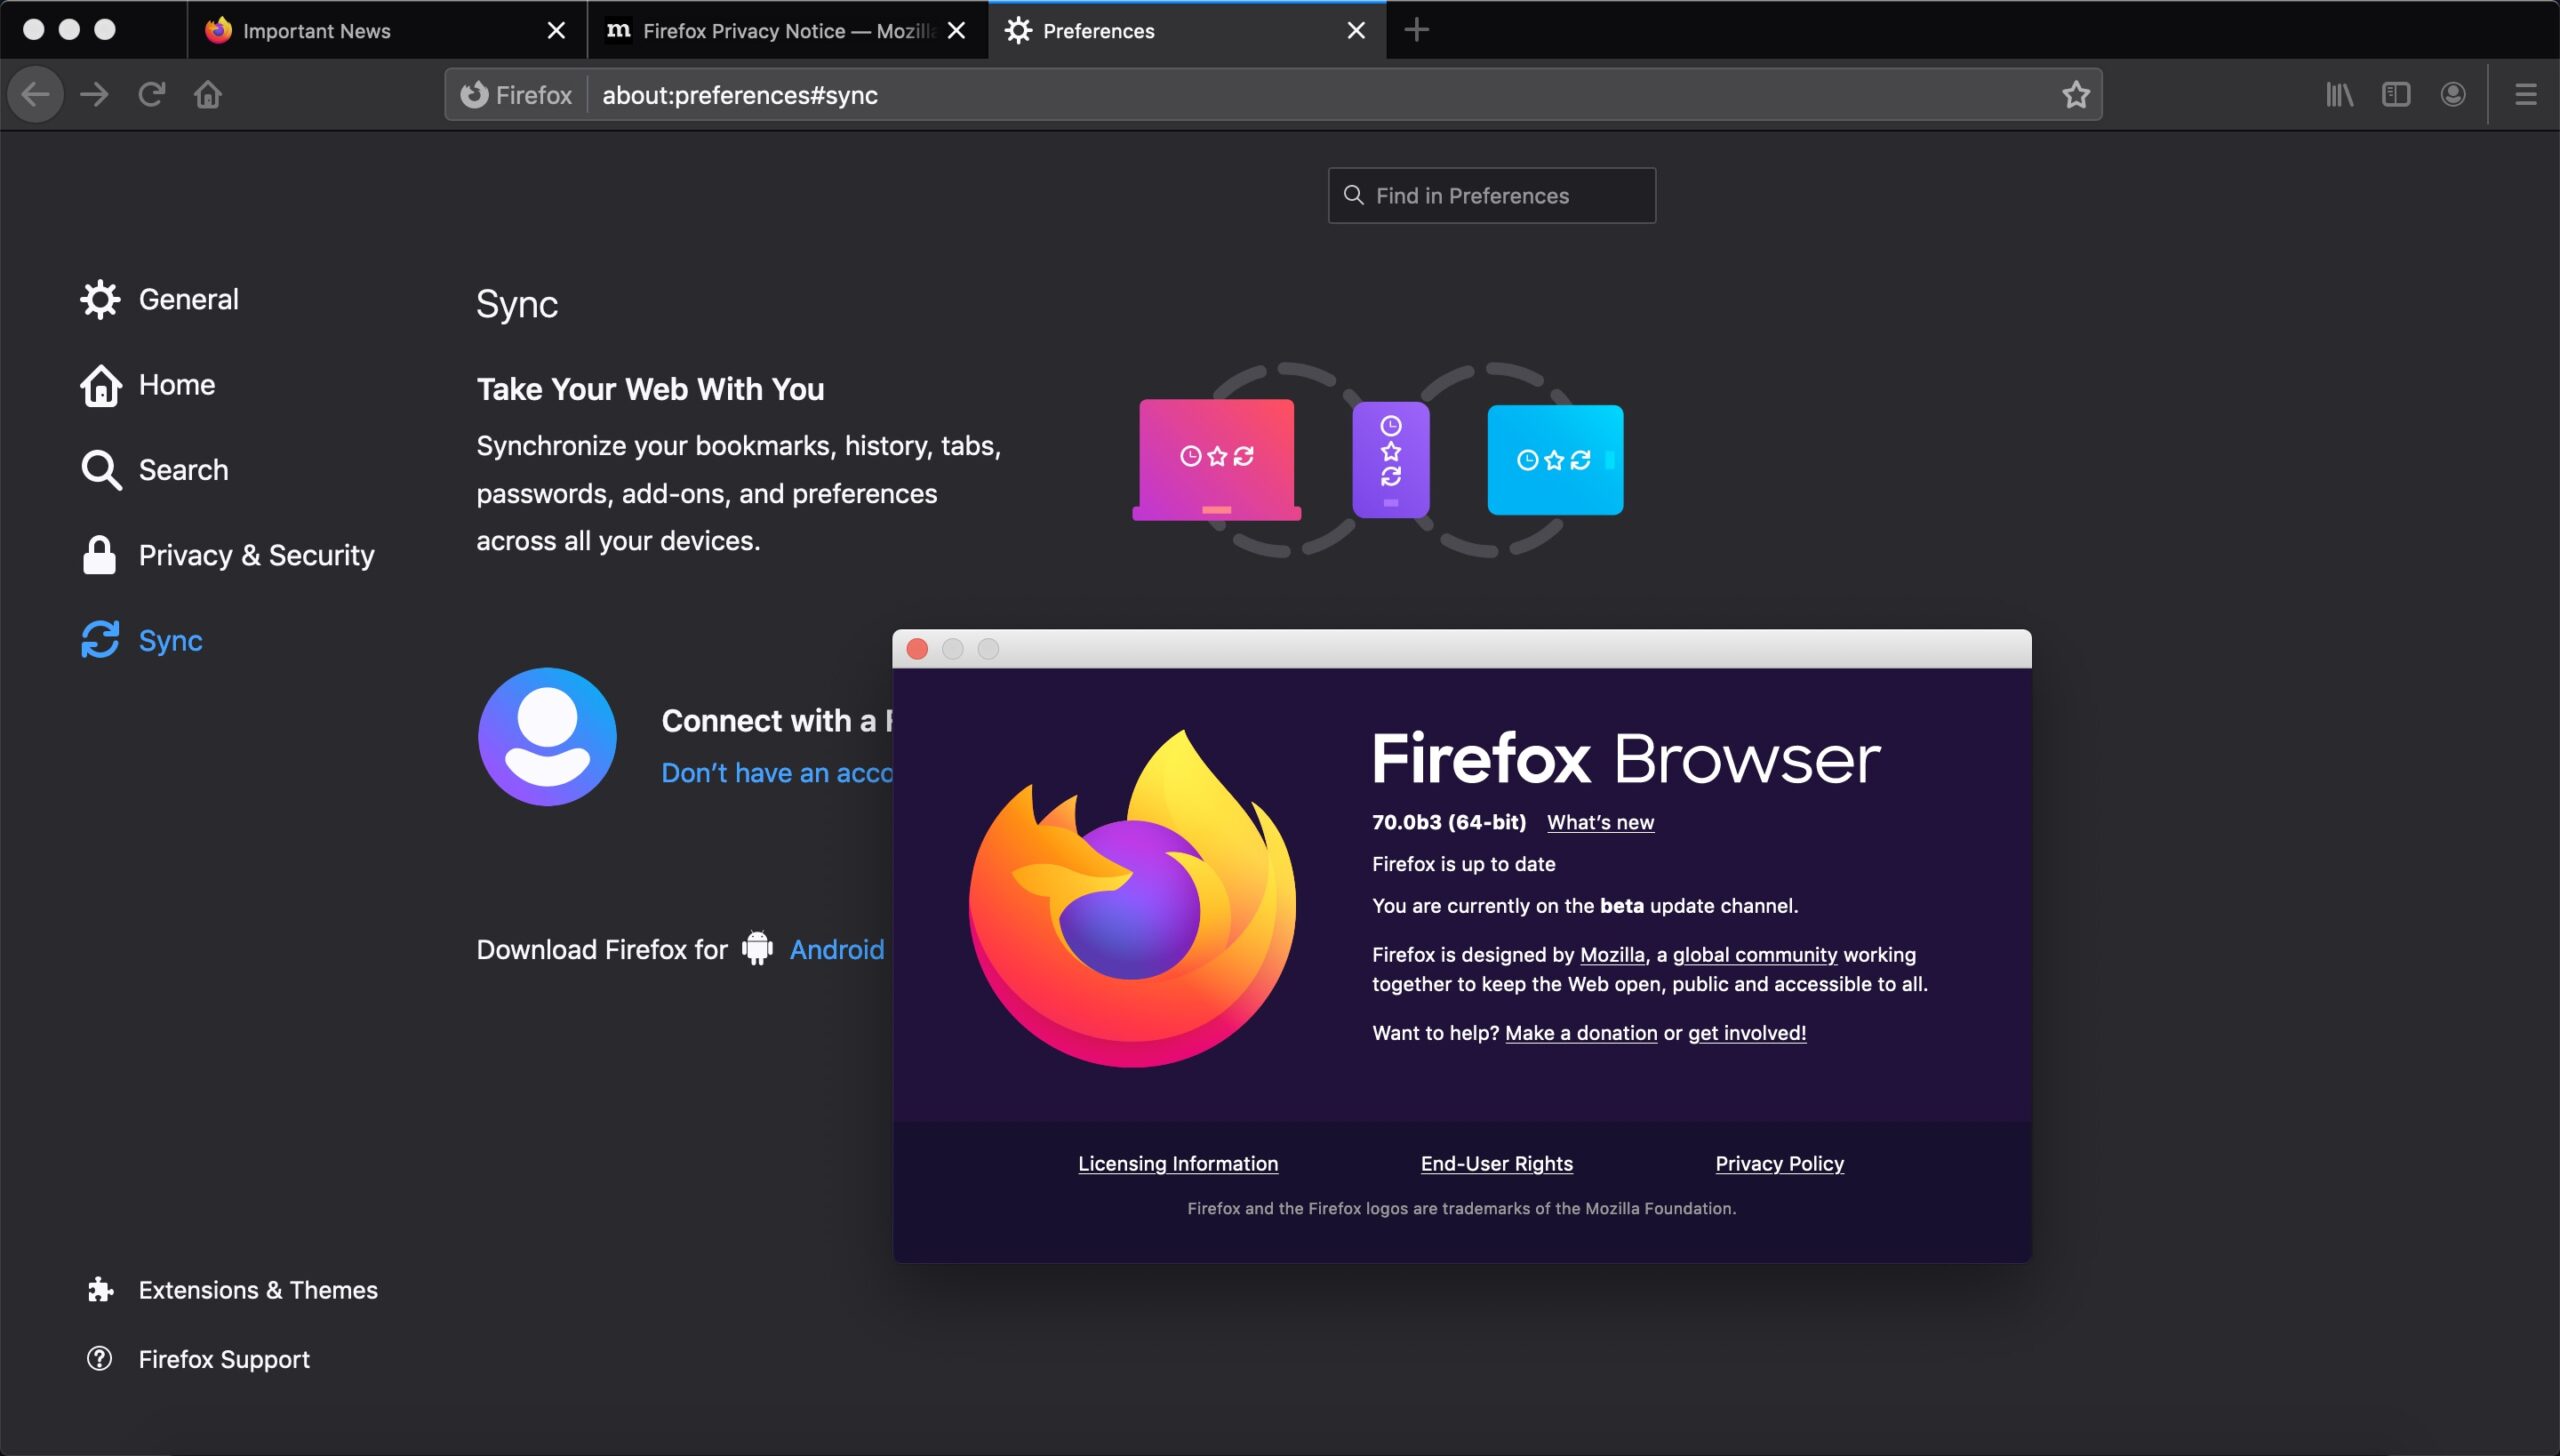Switch to the Important News tab
2560x1456 pixels.
[x=387, y=31]
